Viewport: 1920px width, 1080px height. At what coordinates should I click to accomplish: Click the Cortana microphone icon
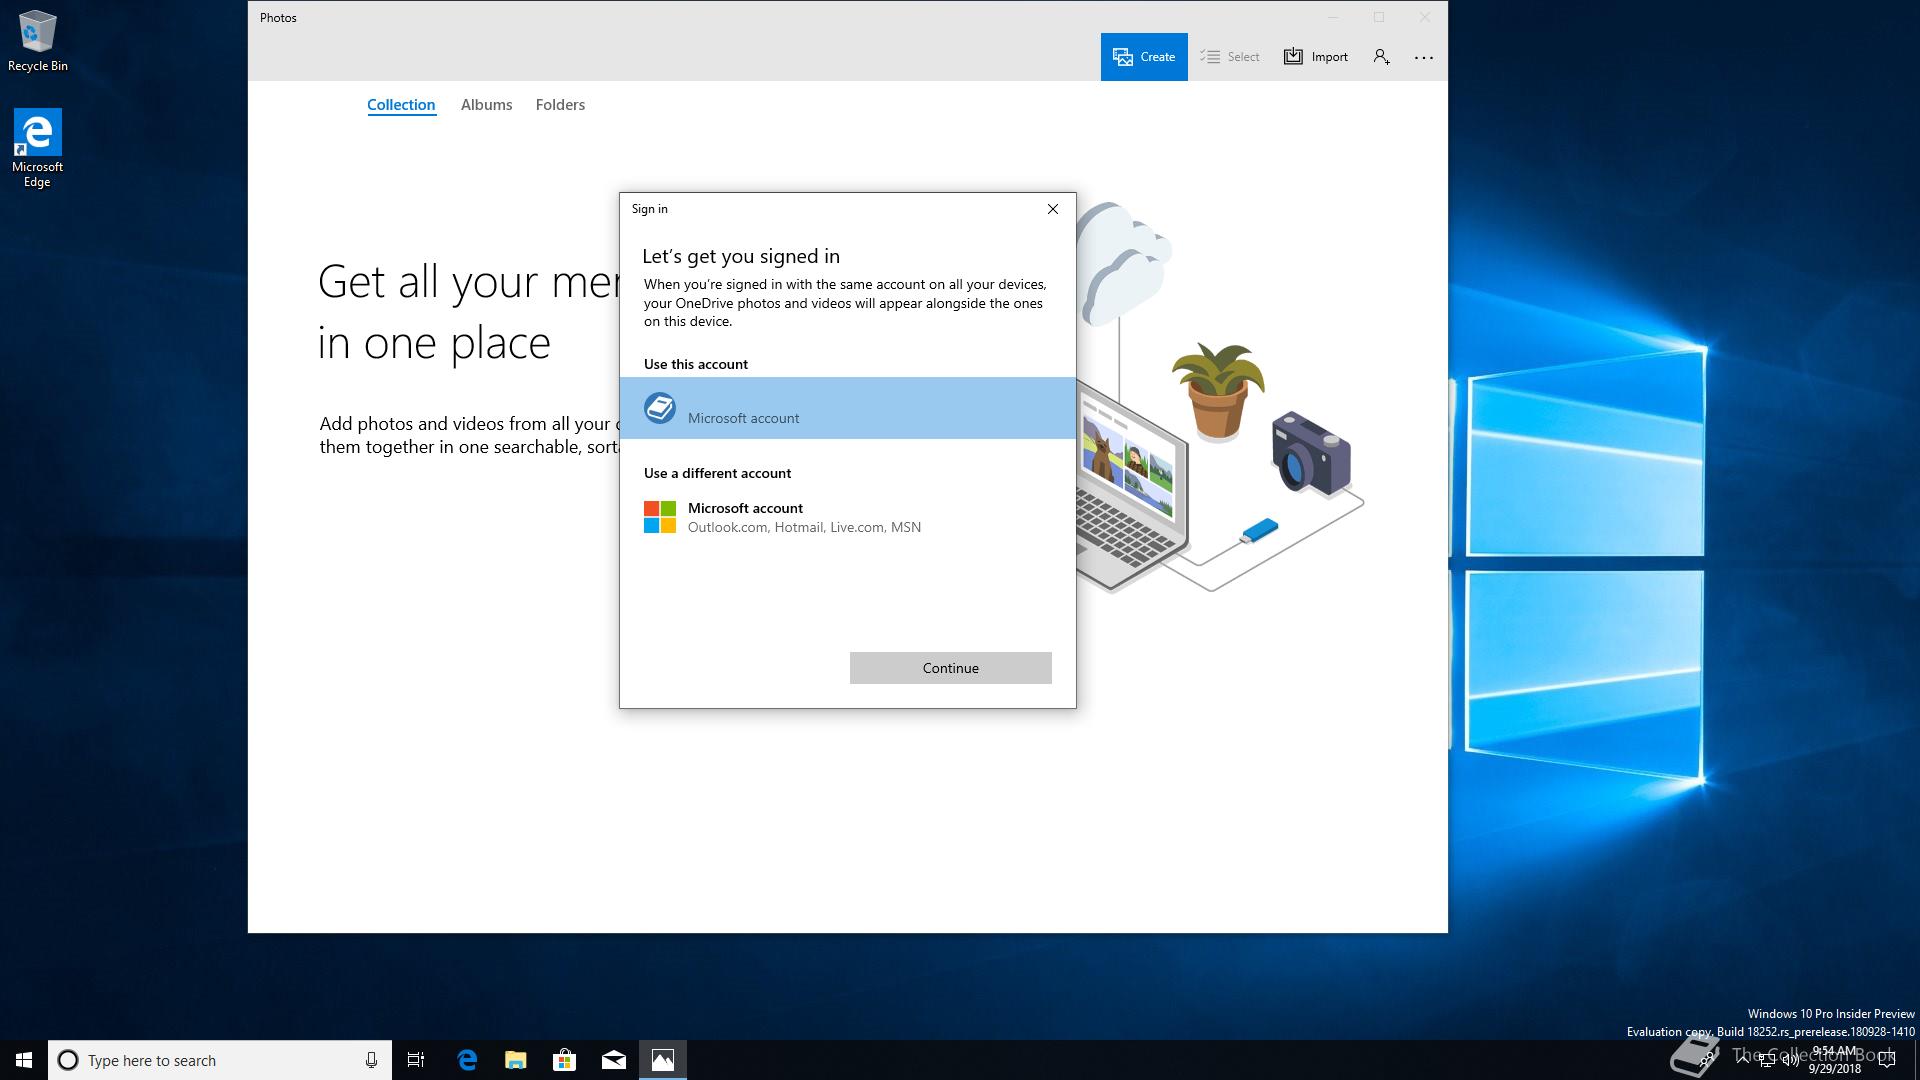click(x=371, y=1060)
